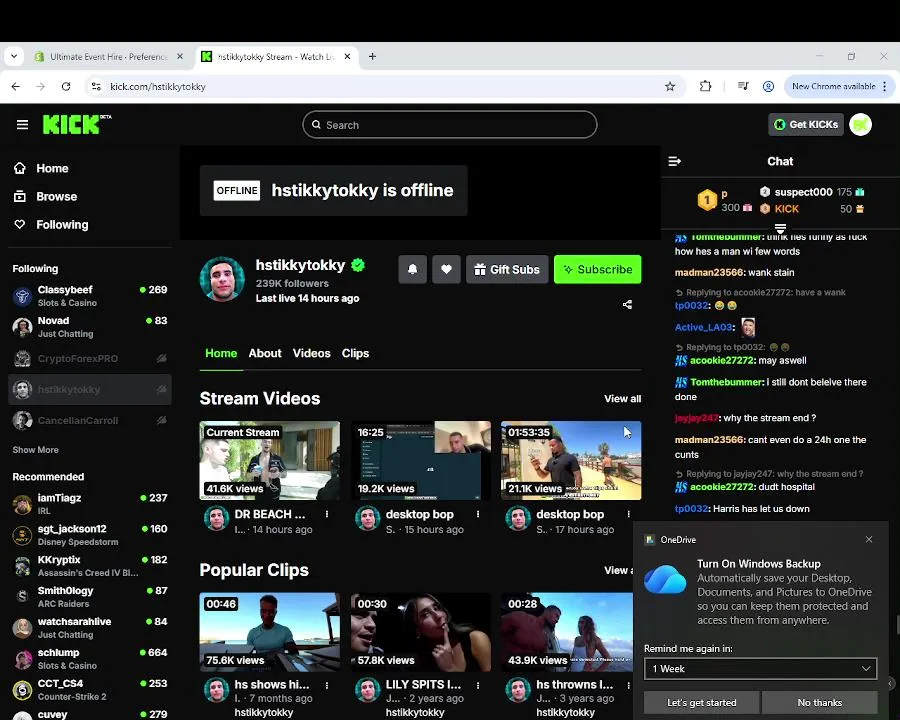Viewport: 900px width, 720px height.
Task: Open KKryptix recommended channel
Action: (90, 566)
